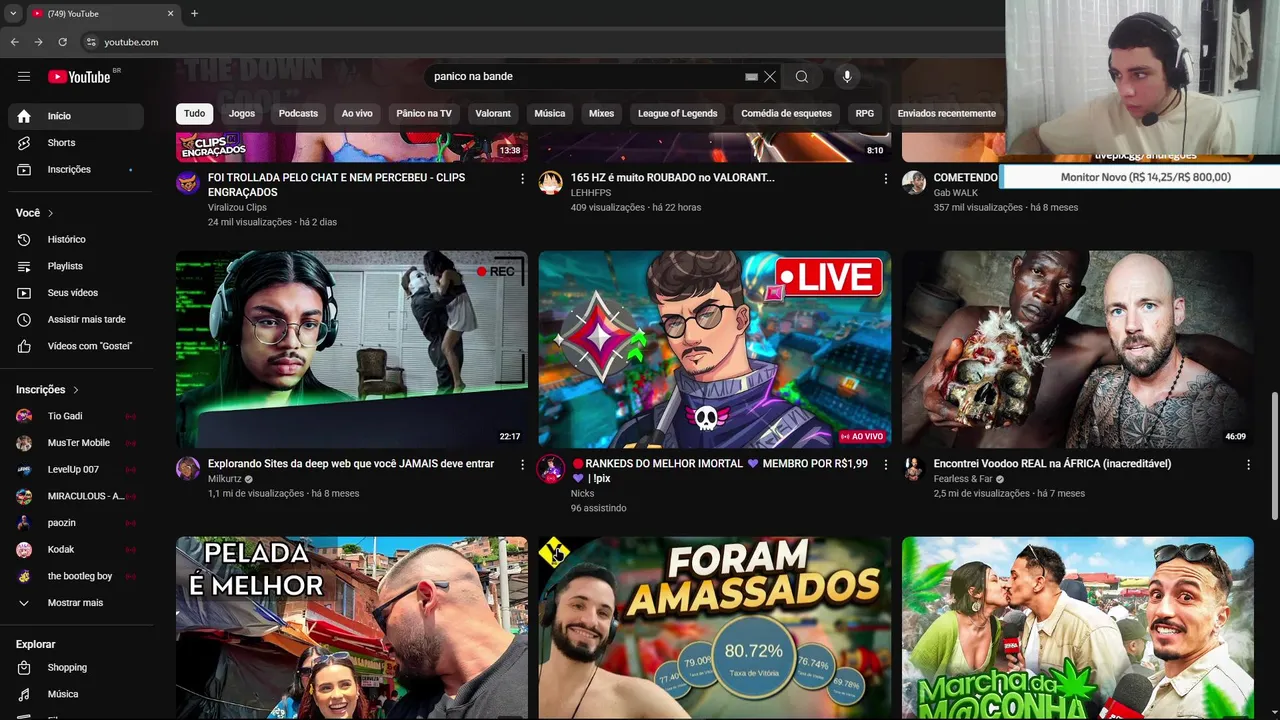This screenshot has width=1280, height=720.
Task: Open the deep web video thumbnail
Action: click(352, 349)
